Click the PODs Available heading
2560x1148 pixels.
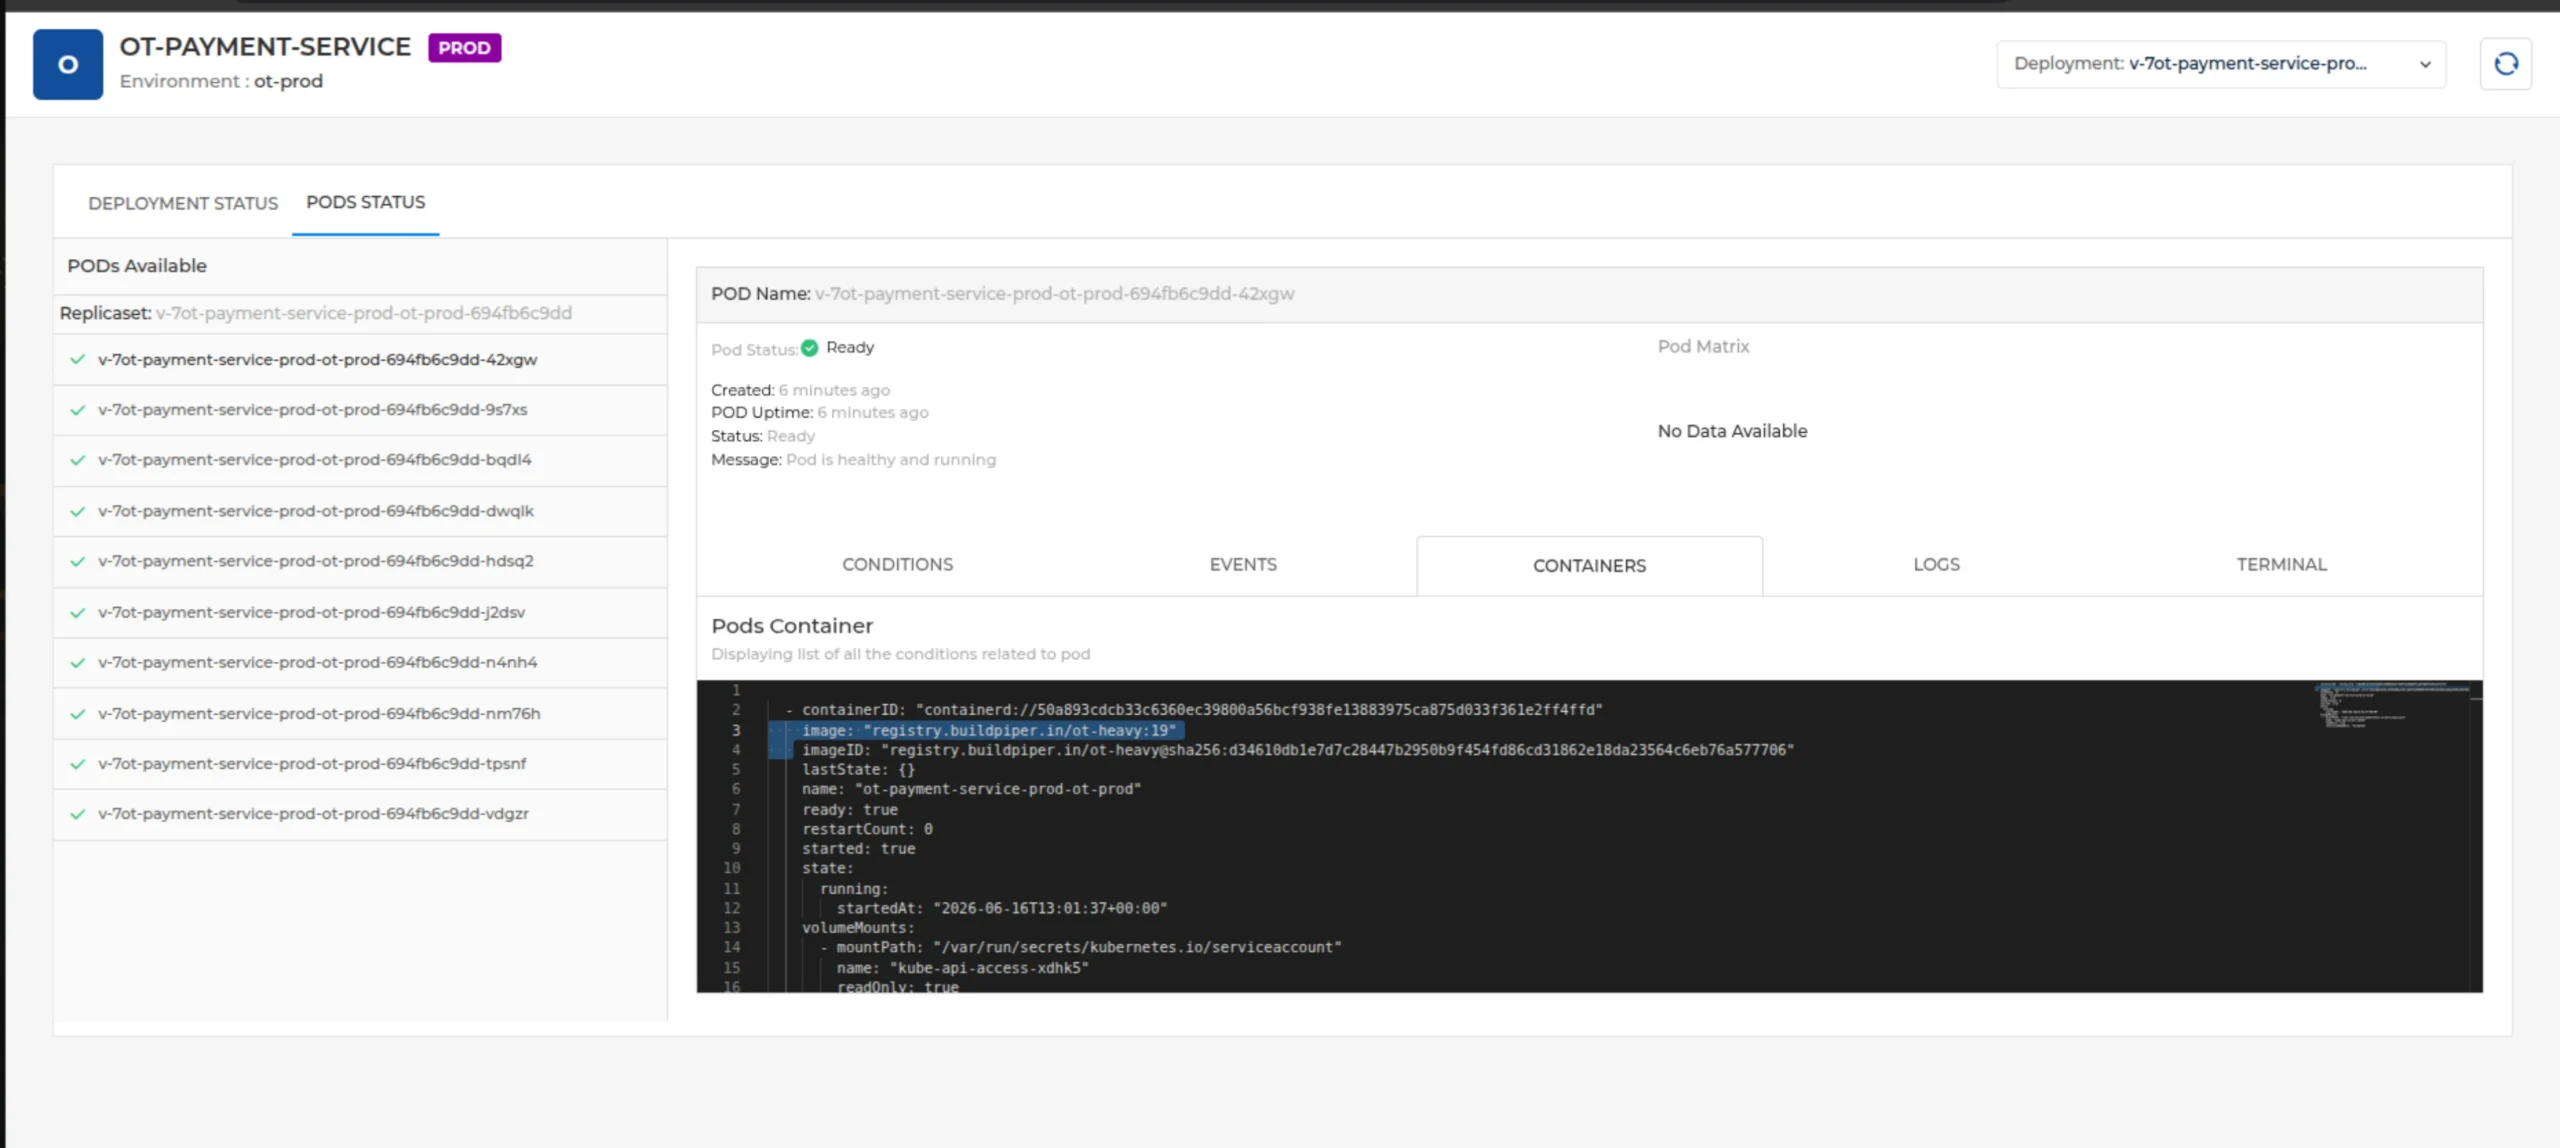[137, 266]
